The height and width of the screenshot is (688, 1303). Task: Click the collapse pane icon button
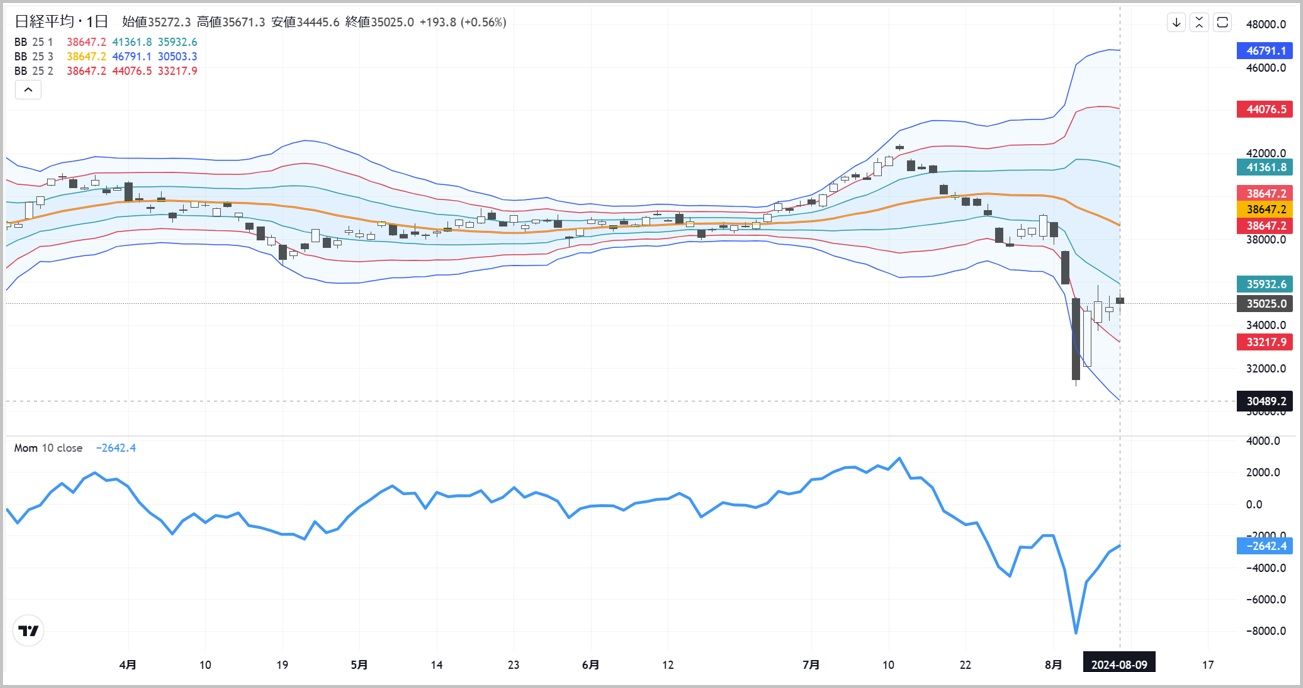(x=1199, y=22)
